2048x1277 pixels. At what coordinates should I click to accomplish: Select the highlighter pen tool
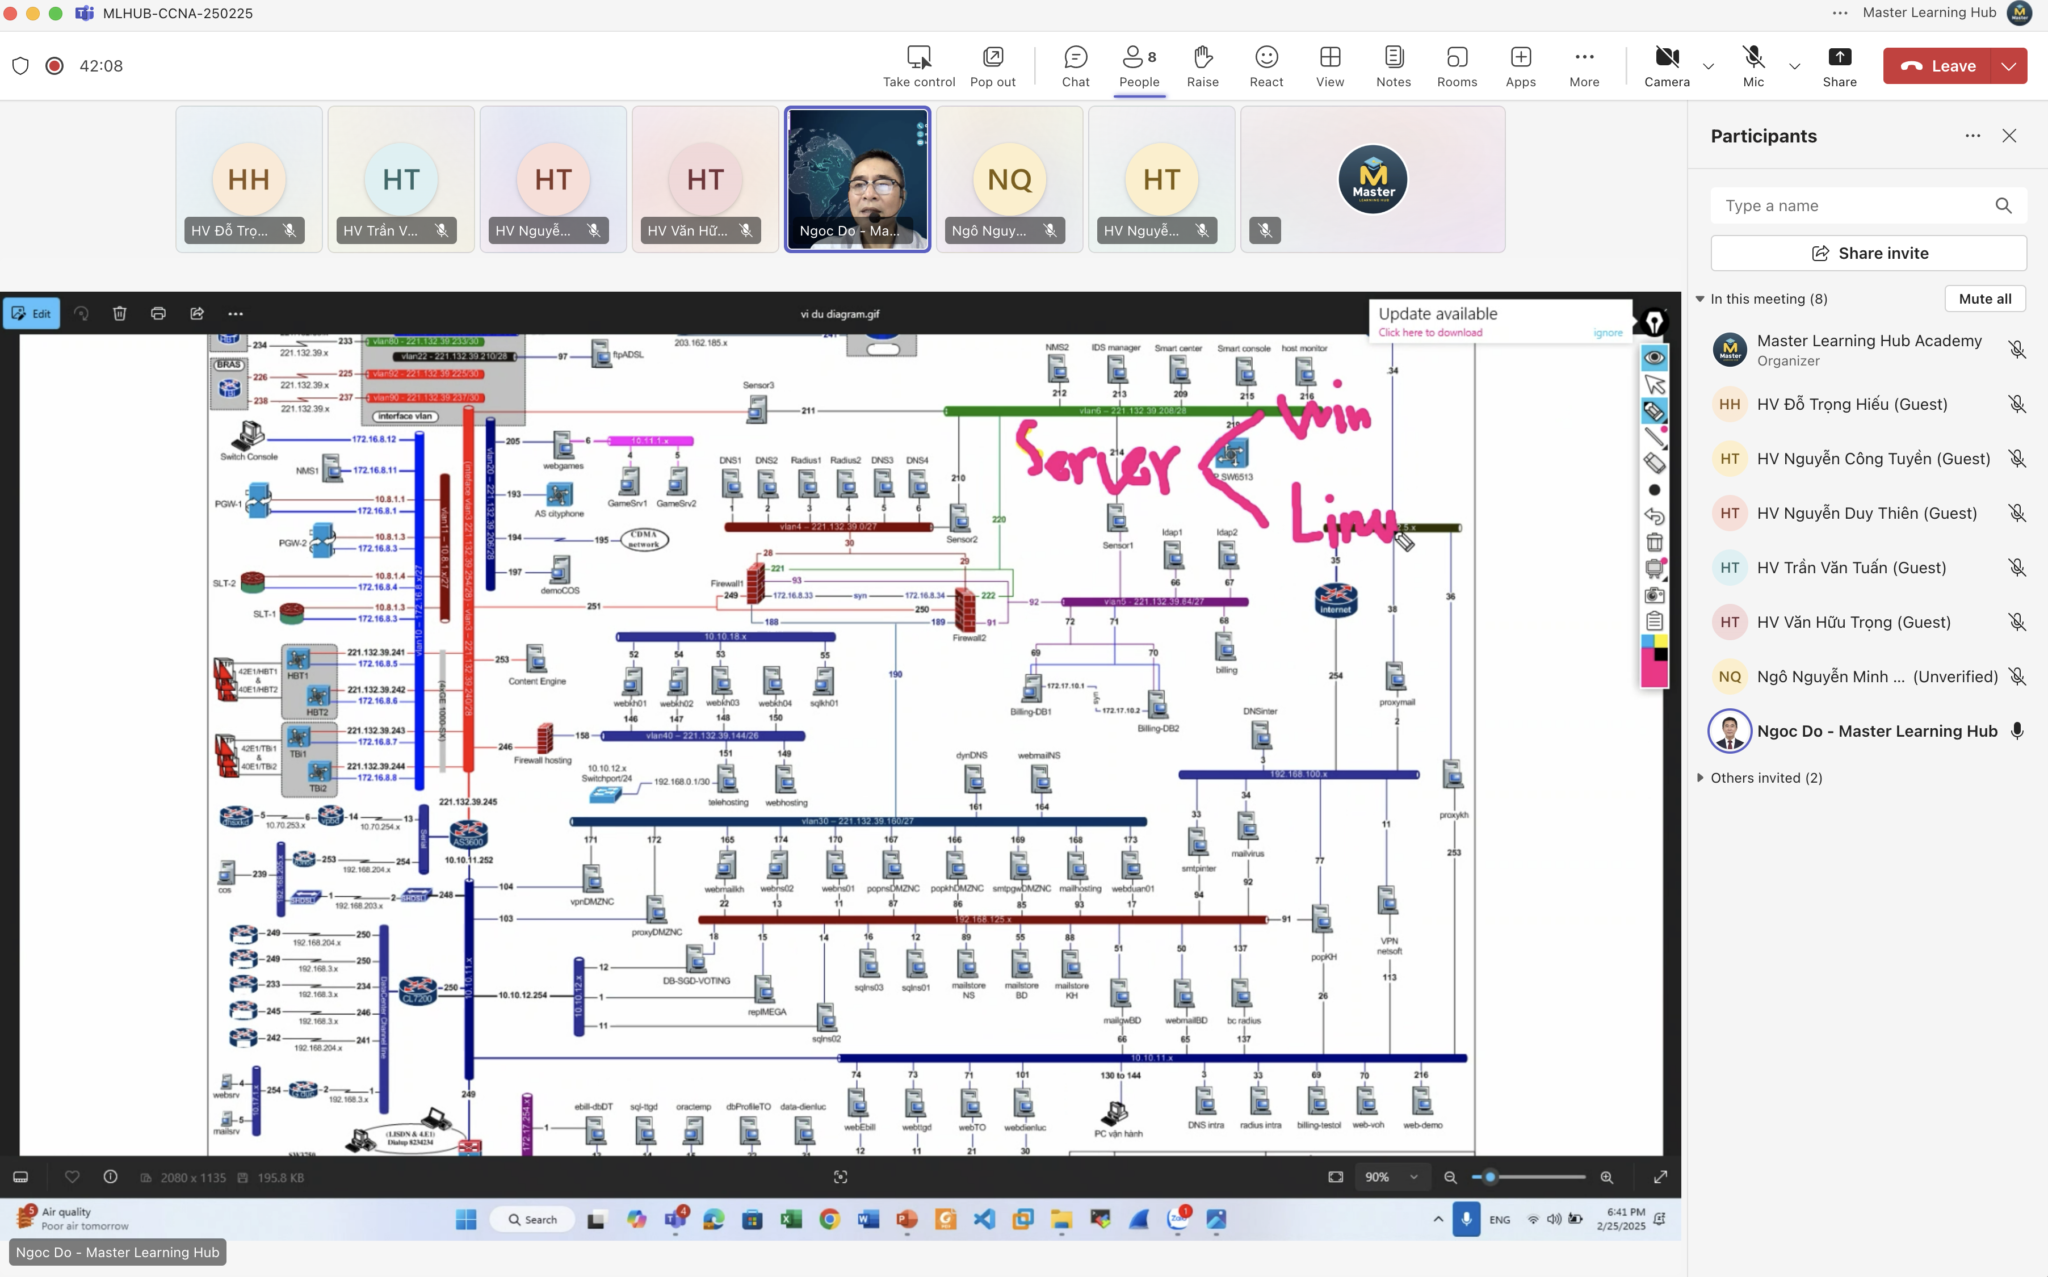[1654, 411]
